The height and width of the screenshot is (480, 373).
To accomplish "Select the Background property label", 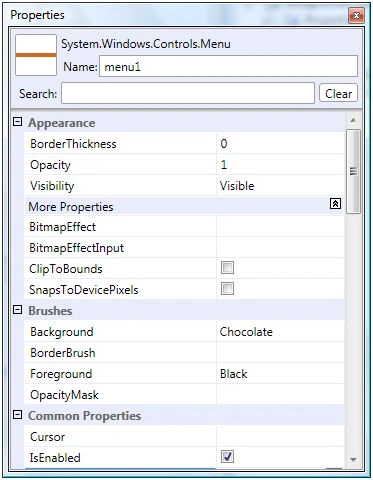I will click(x=62, y=332).
